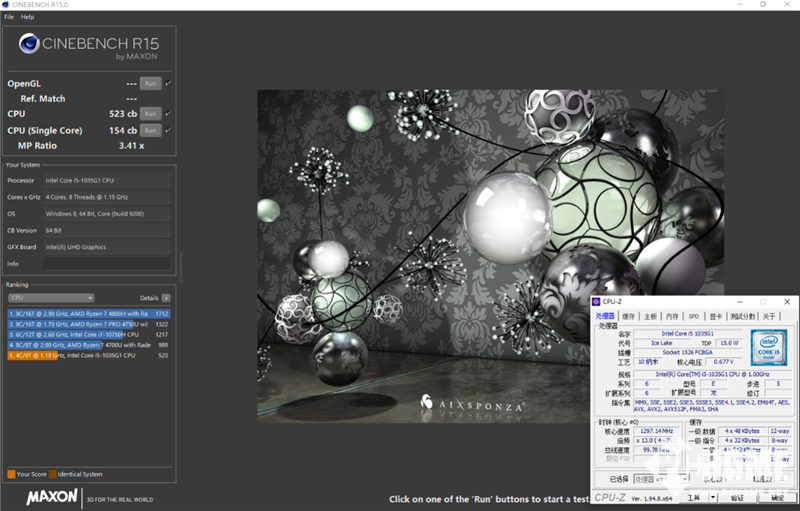Click the empty Info input field
The image size is (800, 511).
click(107, 264)
